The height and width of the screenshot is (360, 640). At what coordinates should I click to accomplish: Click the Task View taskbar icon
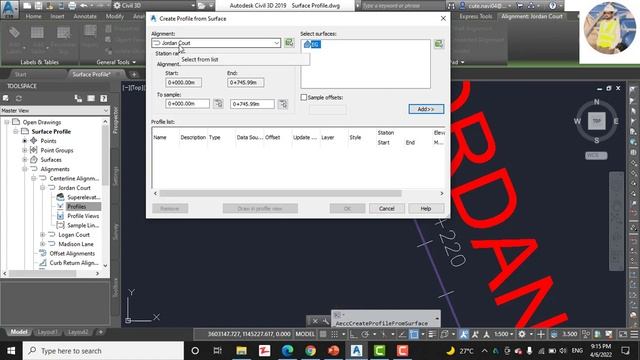[x=218, y=351]
